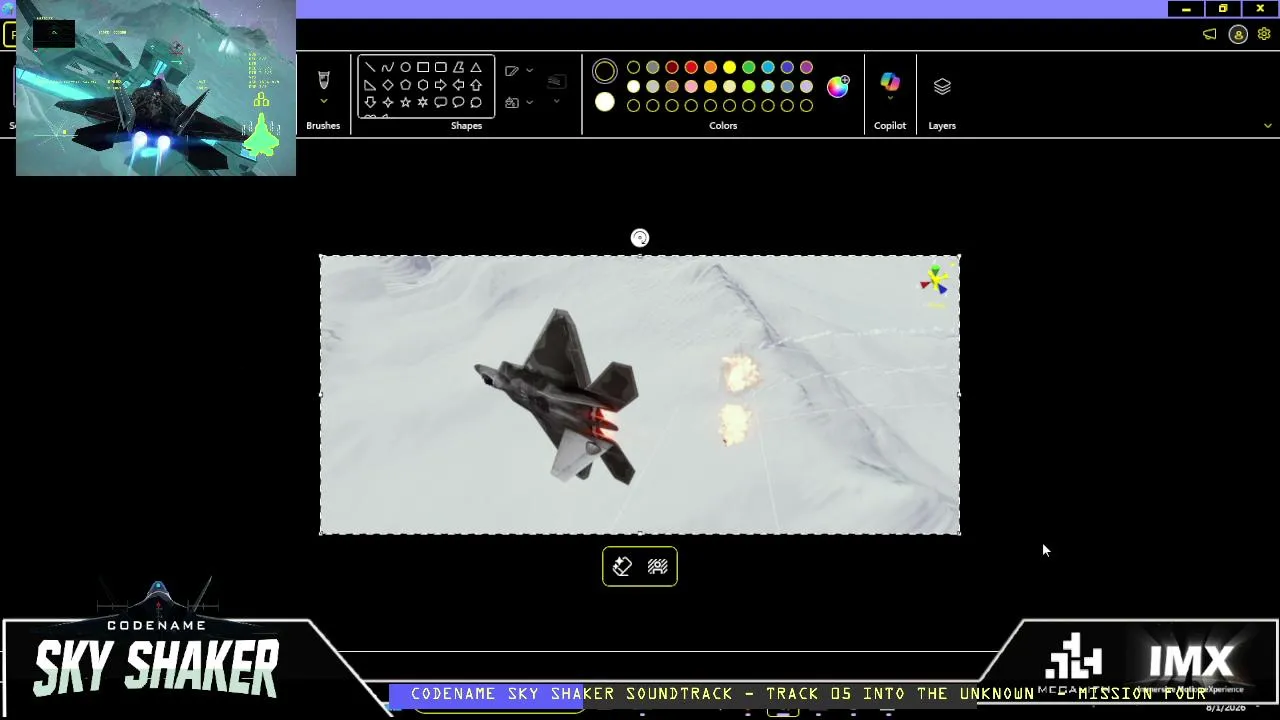The image size is (1280, 720).
Task: Click the ribbon collapse chevron
Action: point(1268,126)
